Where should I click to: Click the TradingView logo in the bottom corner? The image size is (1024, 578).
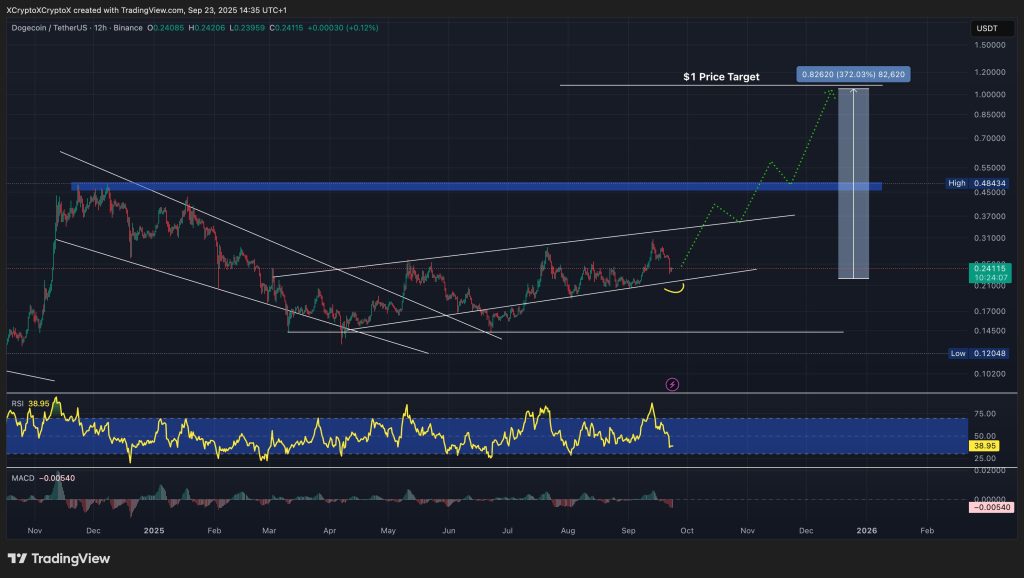click(x=57, y=560)
